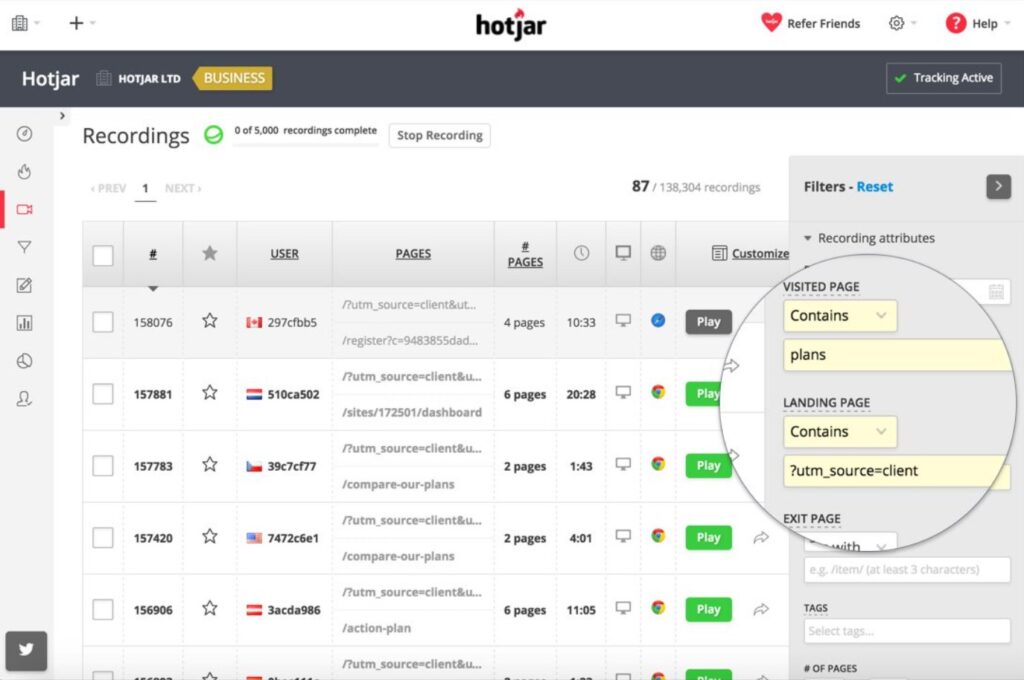This screenshot has height=680, width=1024.
Task: Open Hotjar settings via gear icon
Action: (898, 22)
